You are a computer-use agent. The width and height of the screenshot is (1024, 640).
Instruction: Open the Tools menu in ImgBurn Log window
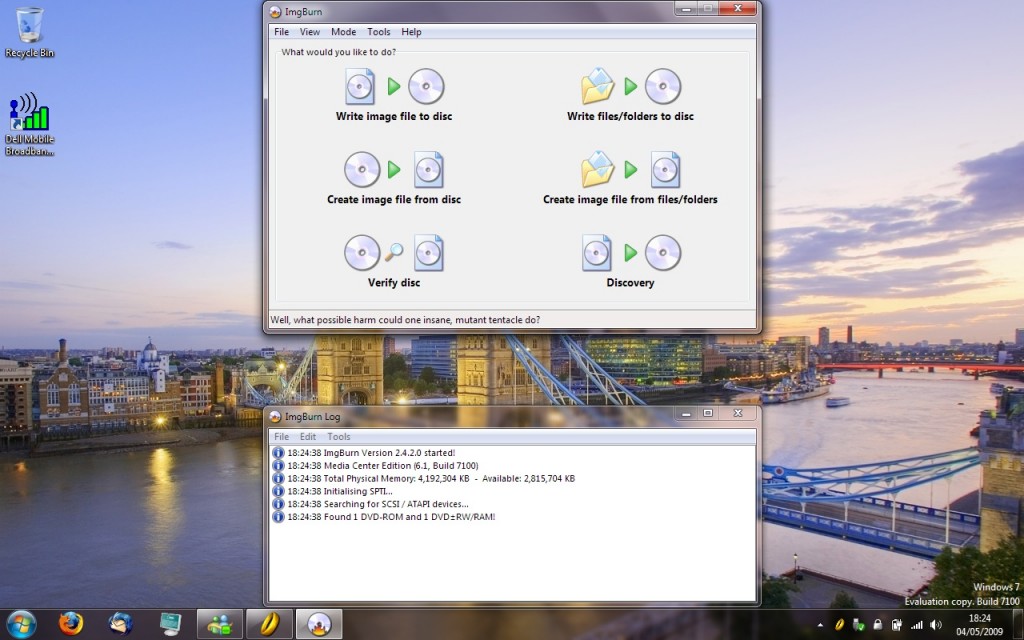coord(338,437)
